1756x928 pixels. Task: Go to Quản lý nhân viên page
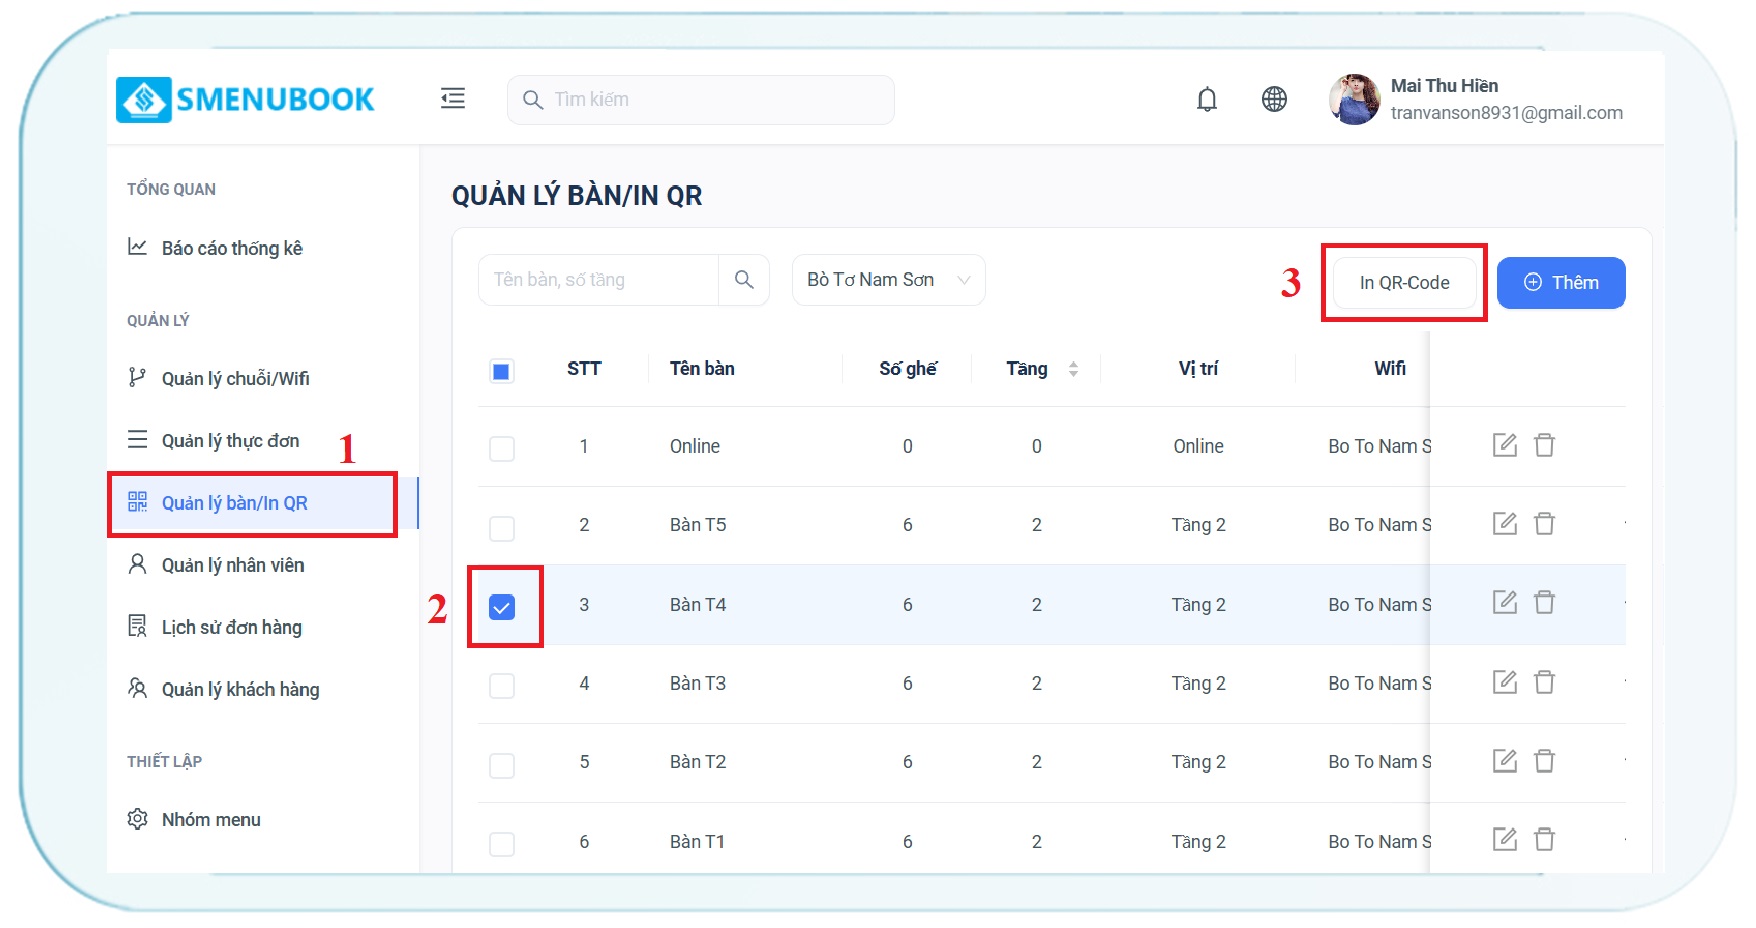[x=232, y=565]
